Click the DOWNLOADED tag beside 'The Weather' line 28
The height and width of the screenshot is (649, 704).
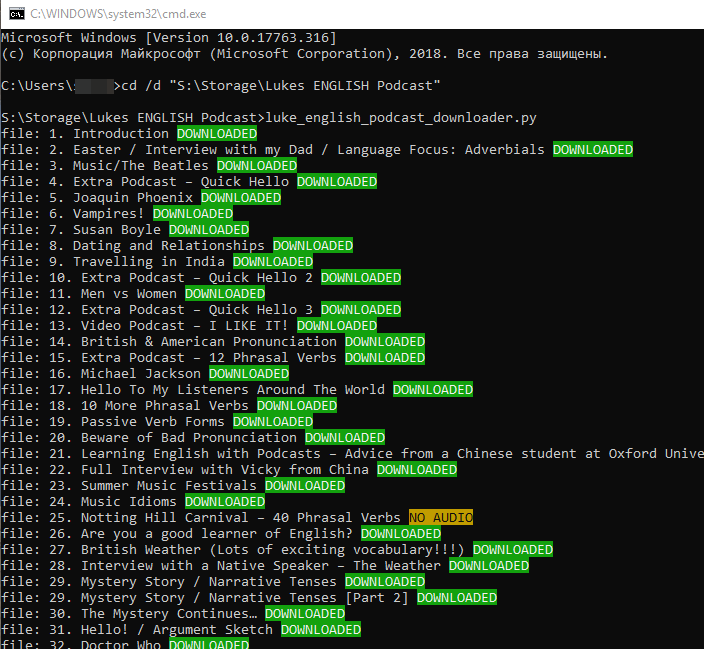(489, 566)
